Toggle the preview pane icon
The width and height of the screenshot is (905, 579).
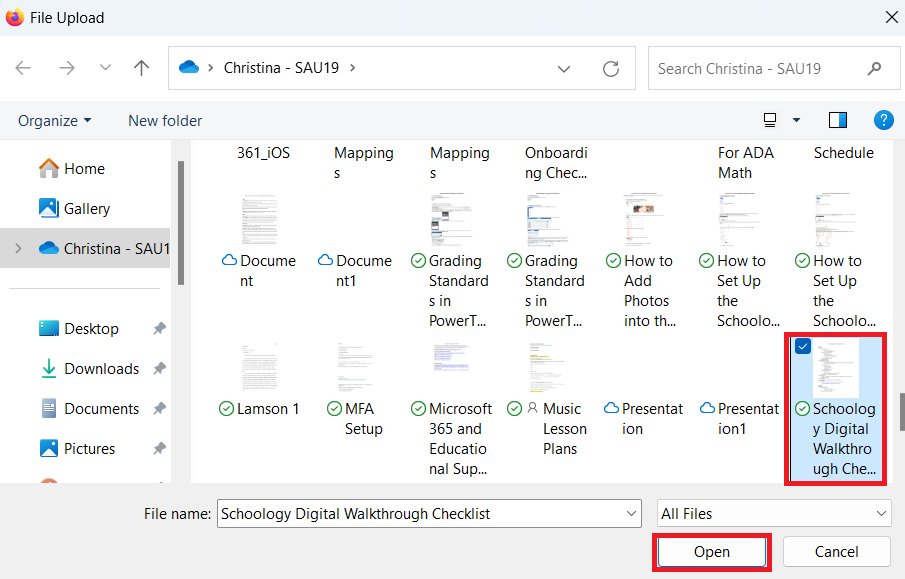pos(838,120)
